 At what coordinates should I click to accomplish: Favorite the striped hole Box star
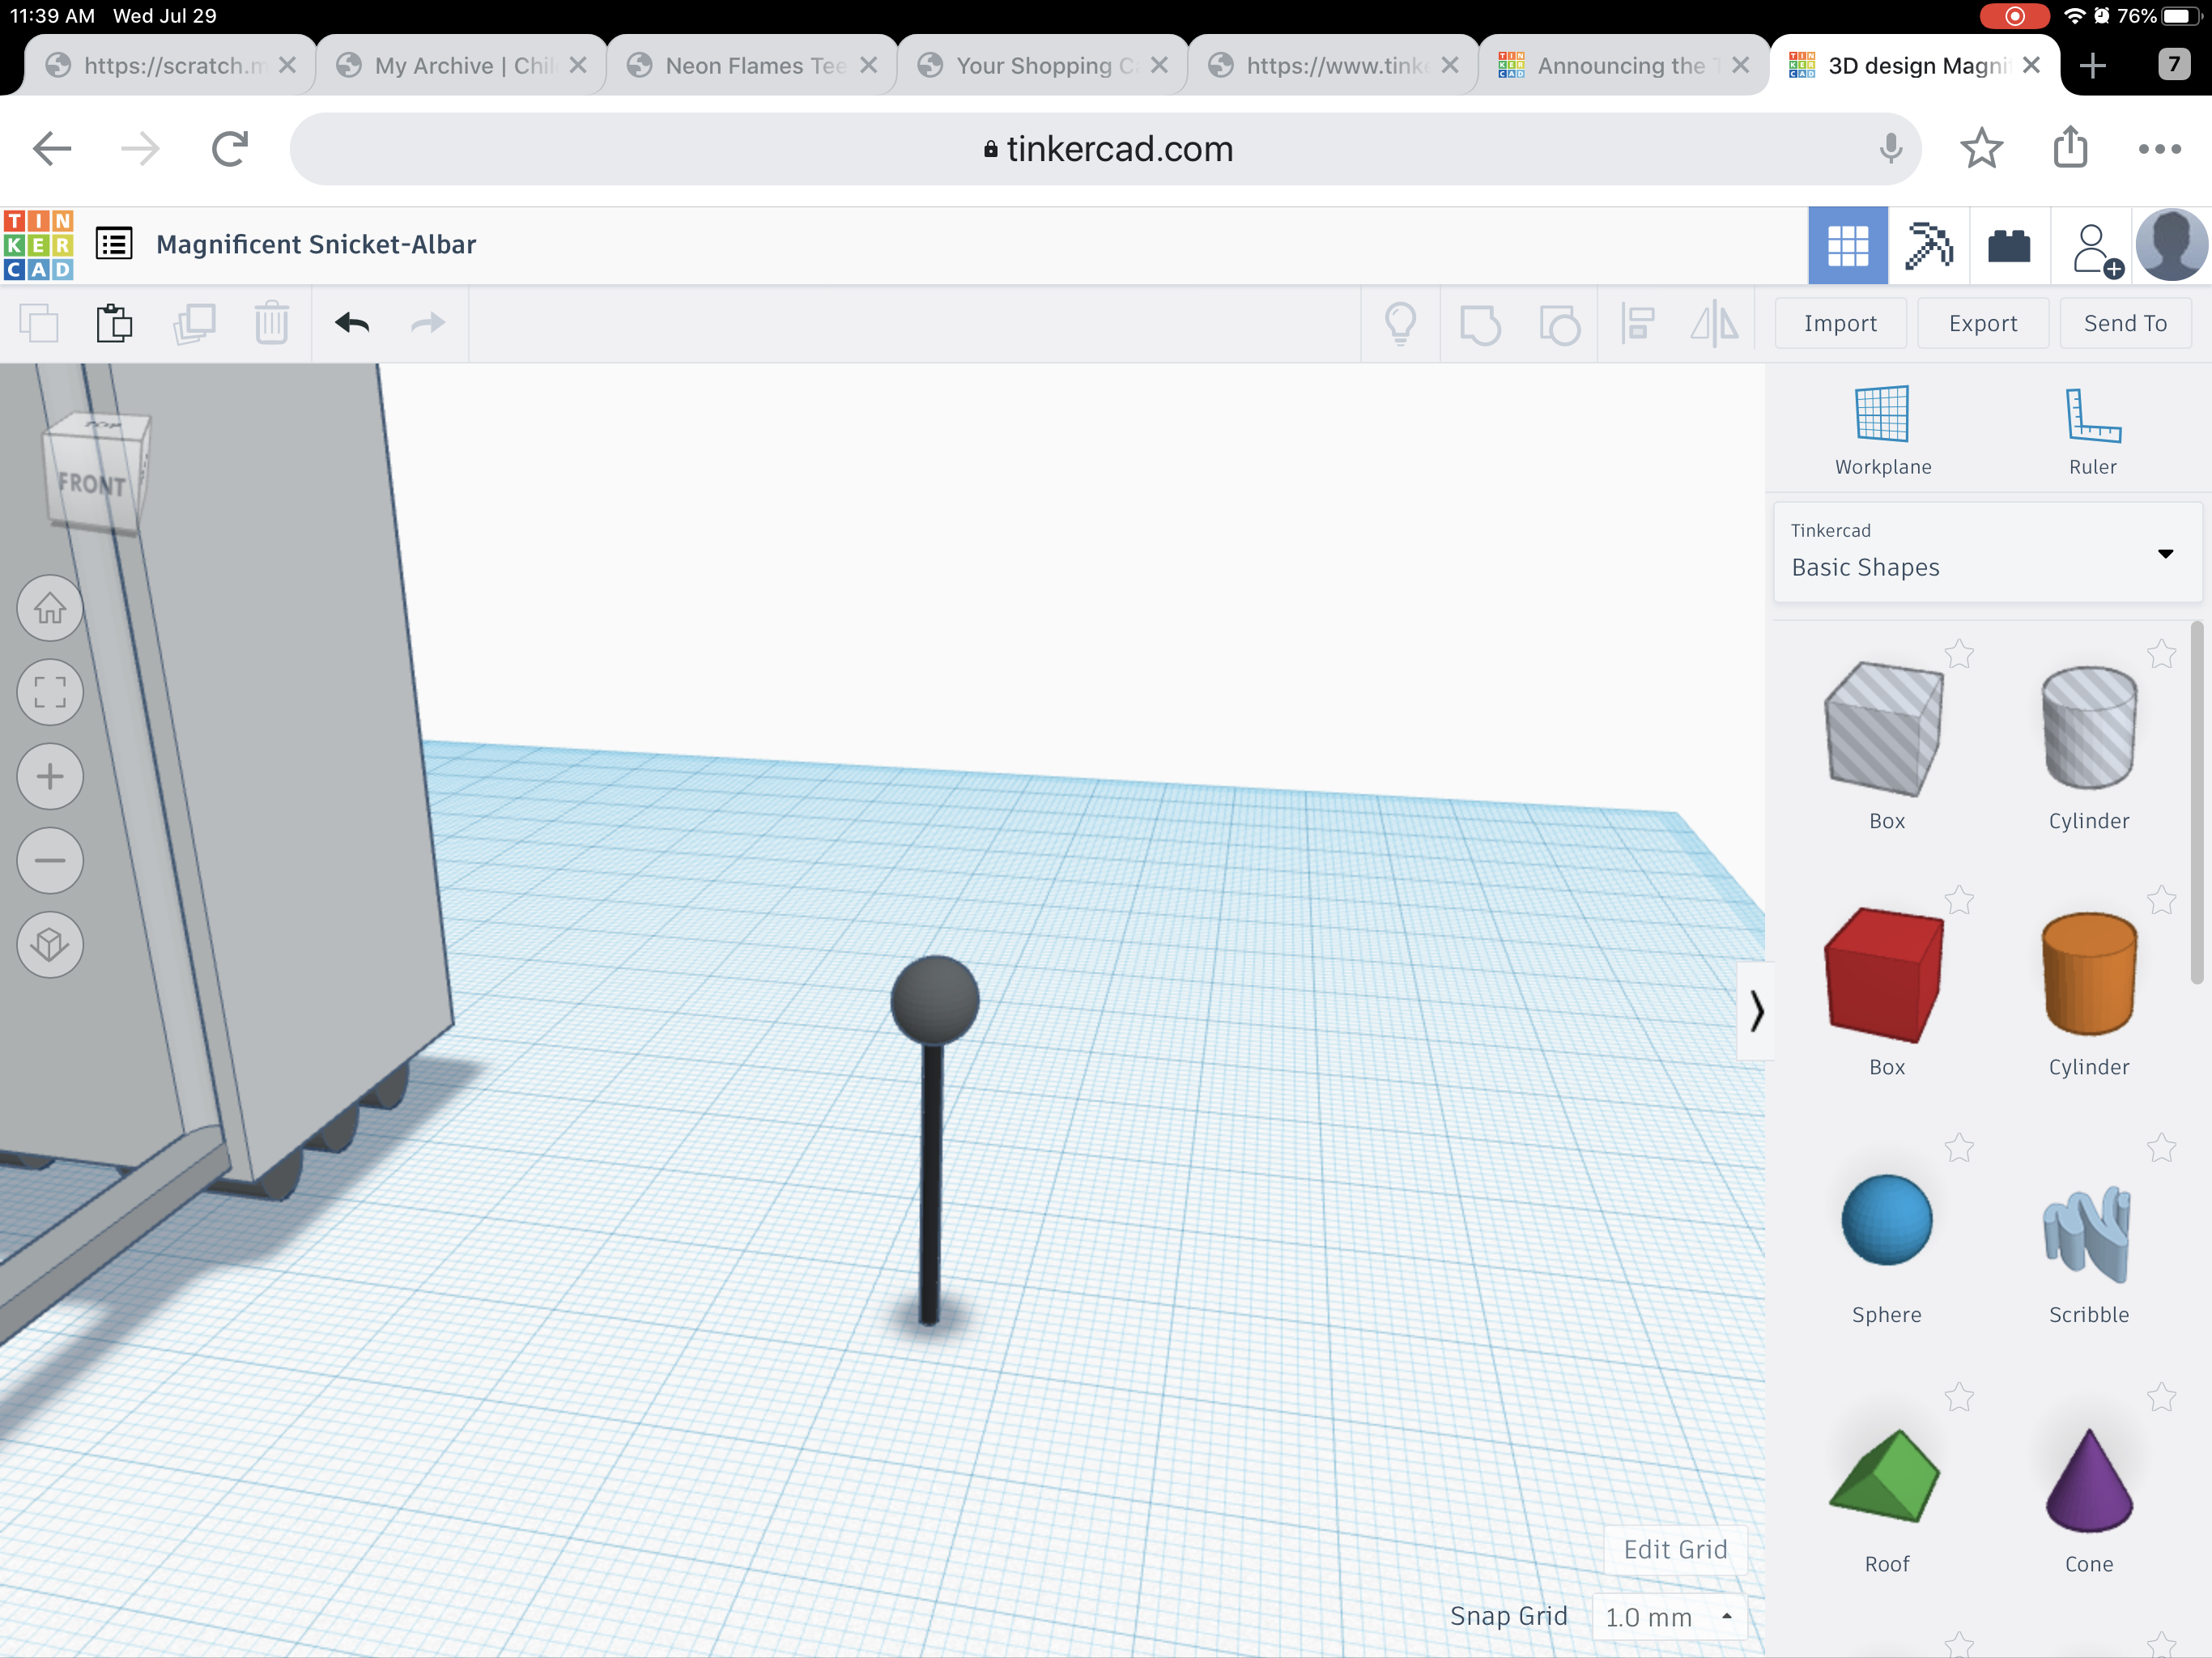pyautogui.click(x=1959, y=655)
